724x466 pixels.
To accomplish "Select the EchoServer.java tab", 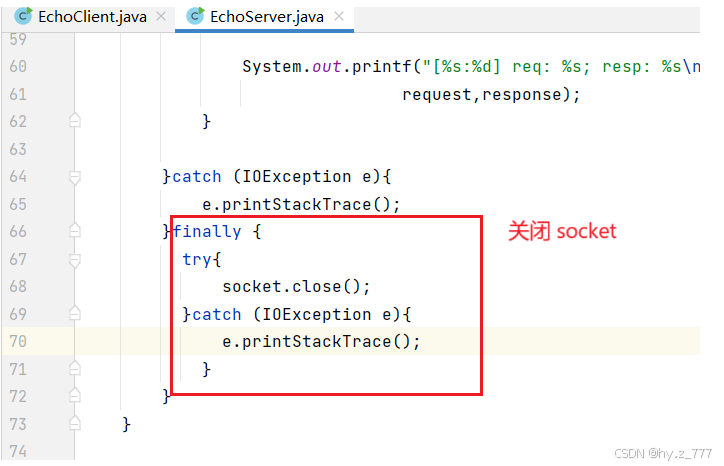I will click(264, 17).
